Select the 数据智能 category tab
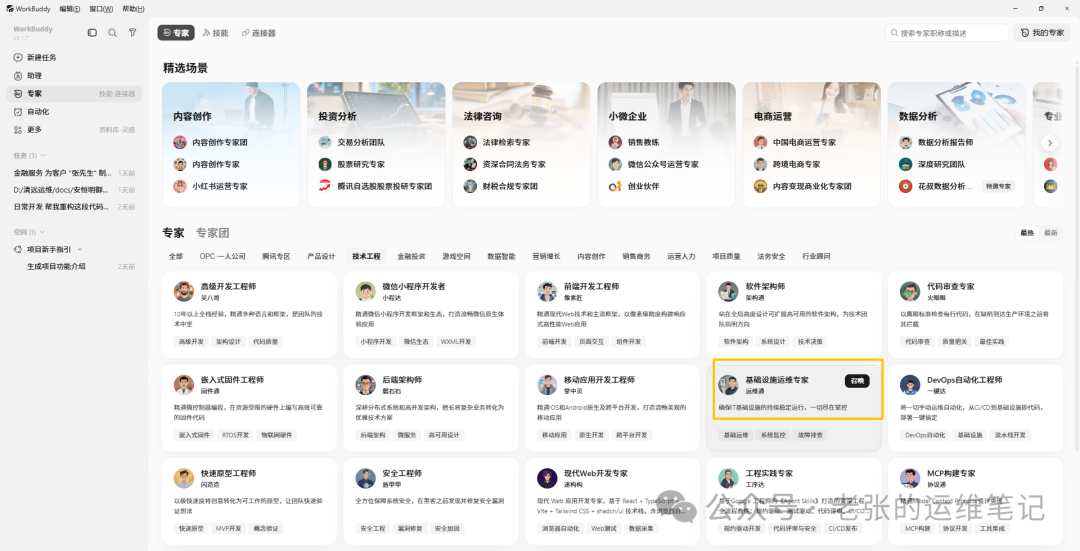Viewport: 1080px width, 551px height. pyautogui.click(x=501, y=256)
